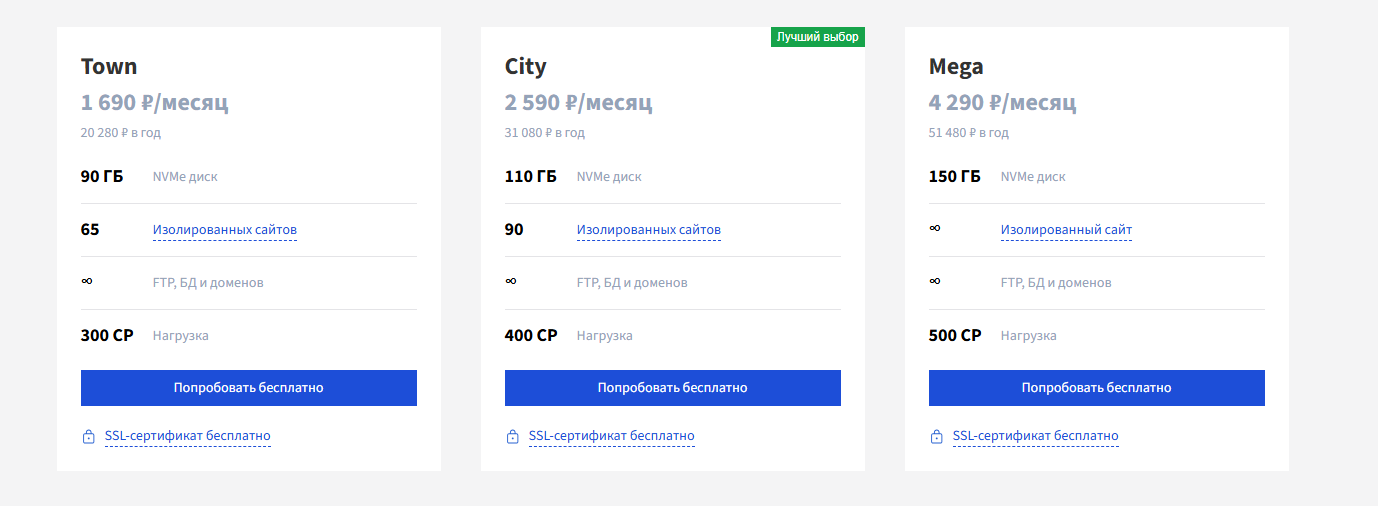Image resolution: width=1378 pixels, height=506 pixels.
Task: Click the lock icon in the Mega card
Action: coord(936,437)
